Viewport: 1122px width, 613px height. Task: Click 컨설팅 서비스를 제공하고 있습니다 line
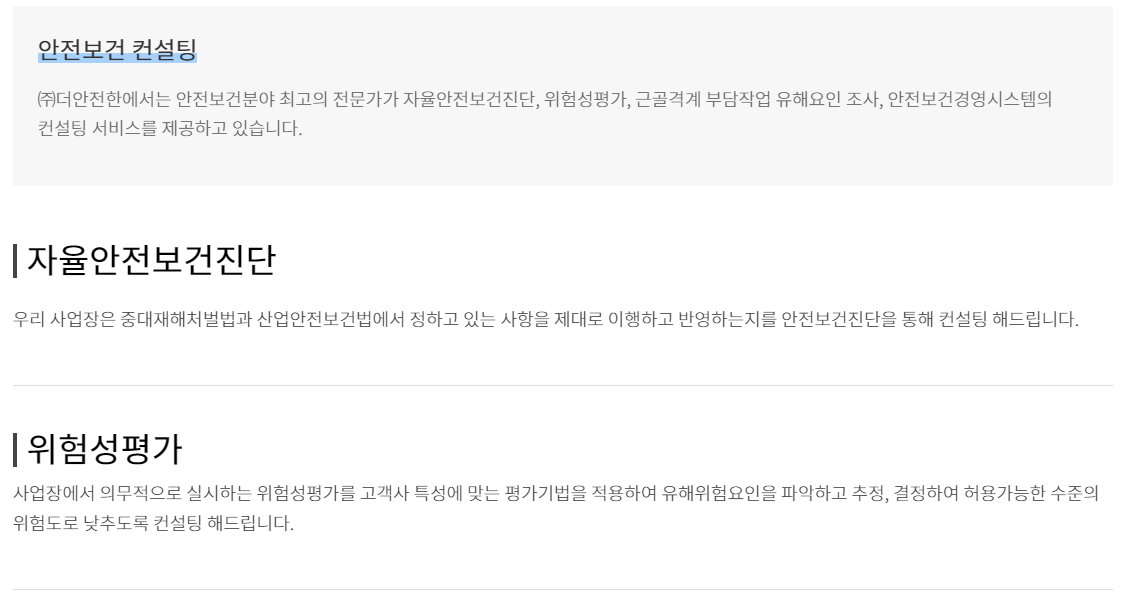(x=169, y=129)
